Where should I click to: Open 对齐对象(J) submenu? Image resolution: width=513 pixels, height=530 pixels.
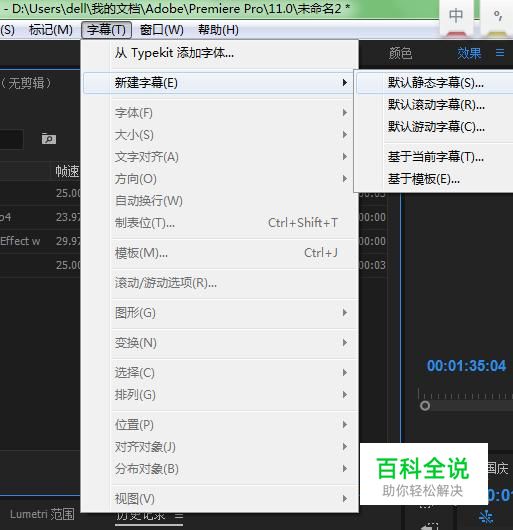point(220,447)
